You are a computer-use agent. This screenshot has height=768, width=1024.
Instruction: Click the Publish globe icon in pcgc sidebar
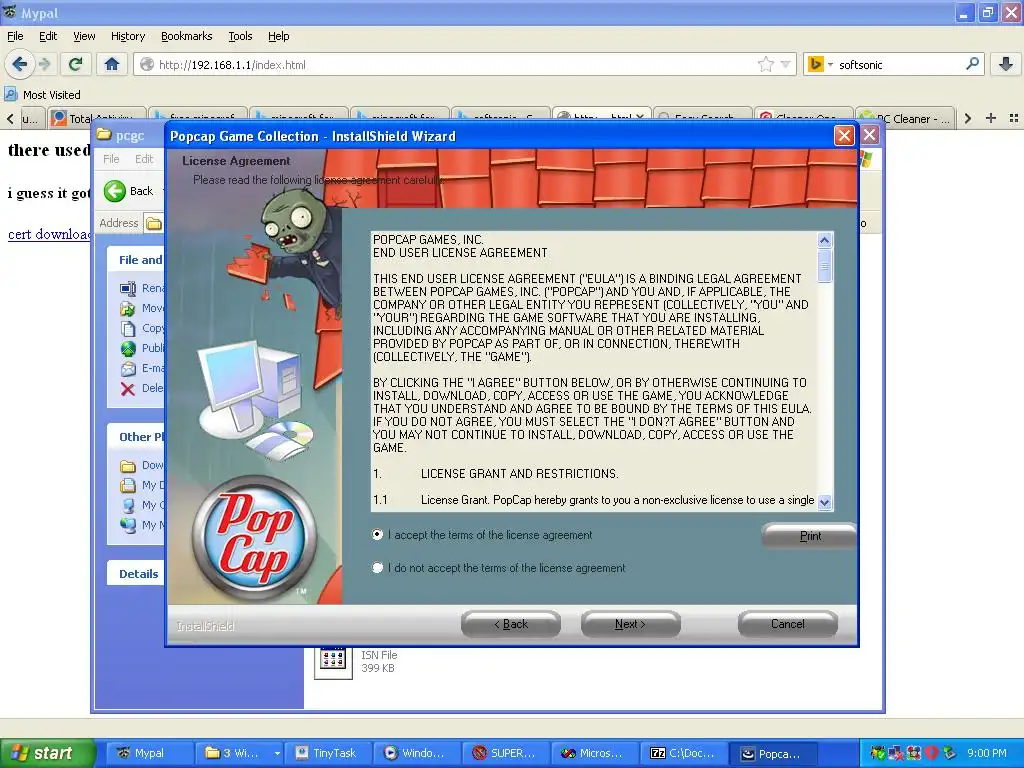tap(128, 348)
